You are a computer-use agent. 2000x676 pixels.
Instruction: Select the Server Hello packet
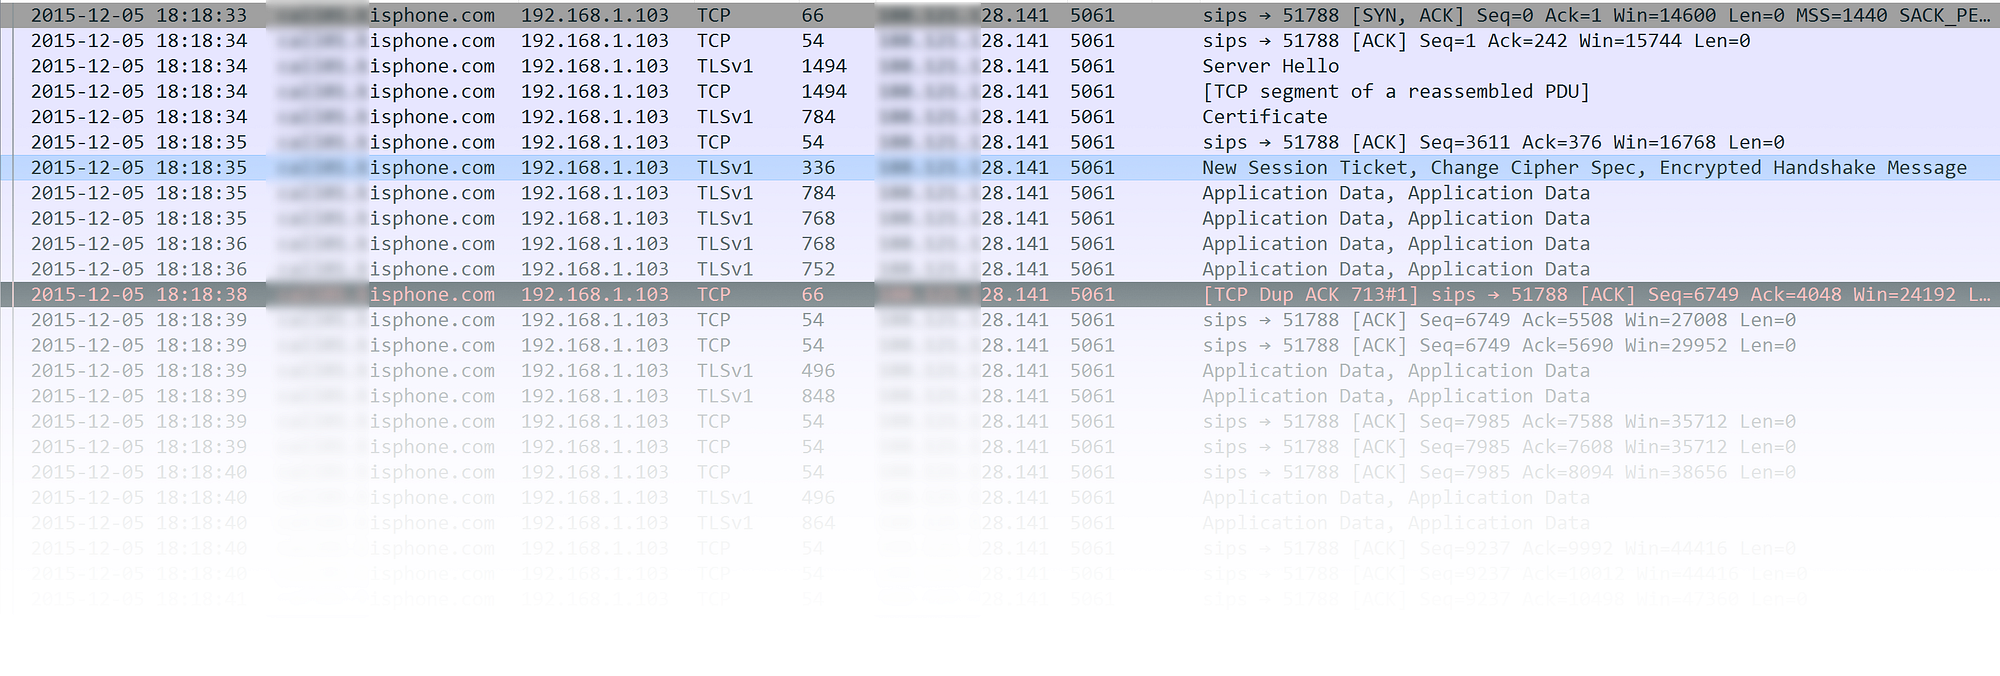[1000, 66]
